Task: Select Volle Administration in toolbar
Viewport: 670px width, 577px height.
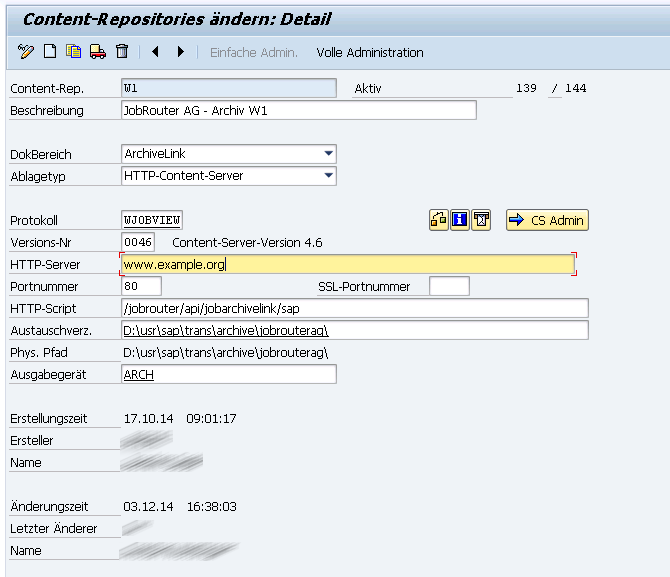Action: click(370, 52)
